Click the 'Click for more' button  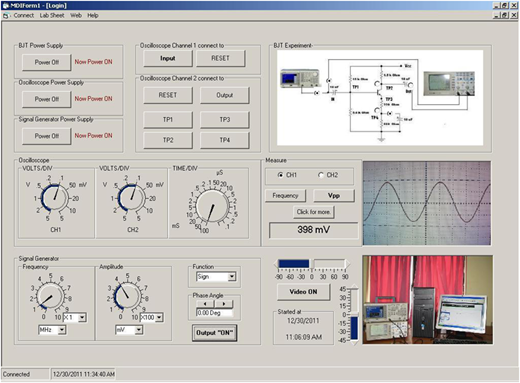coord(314,212)
